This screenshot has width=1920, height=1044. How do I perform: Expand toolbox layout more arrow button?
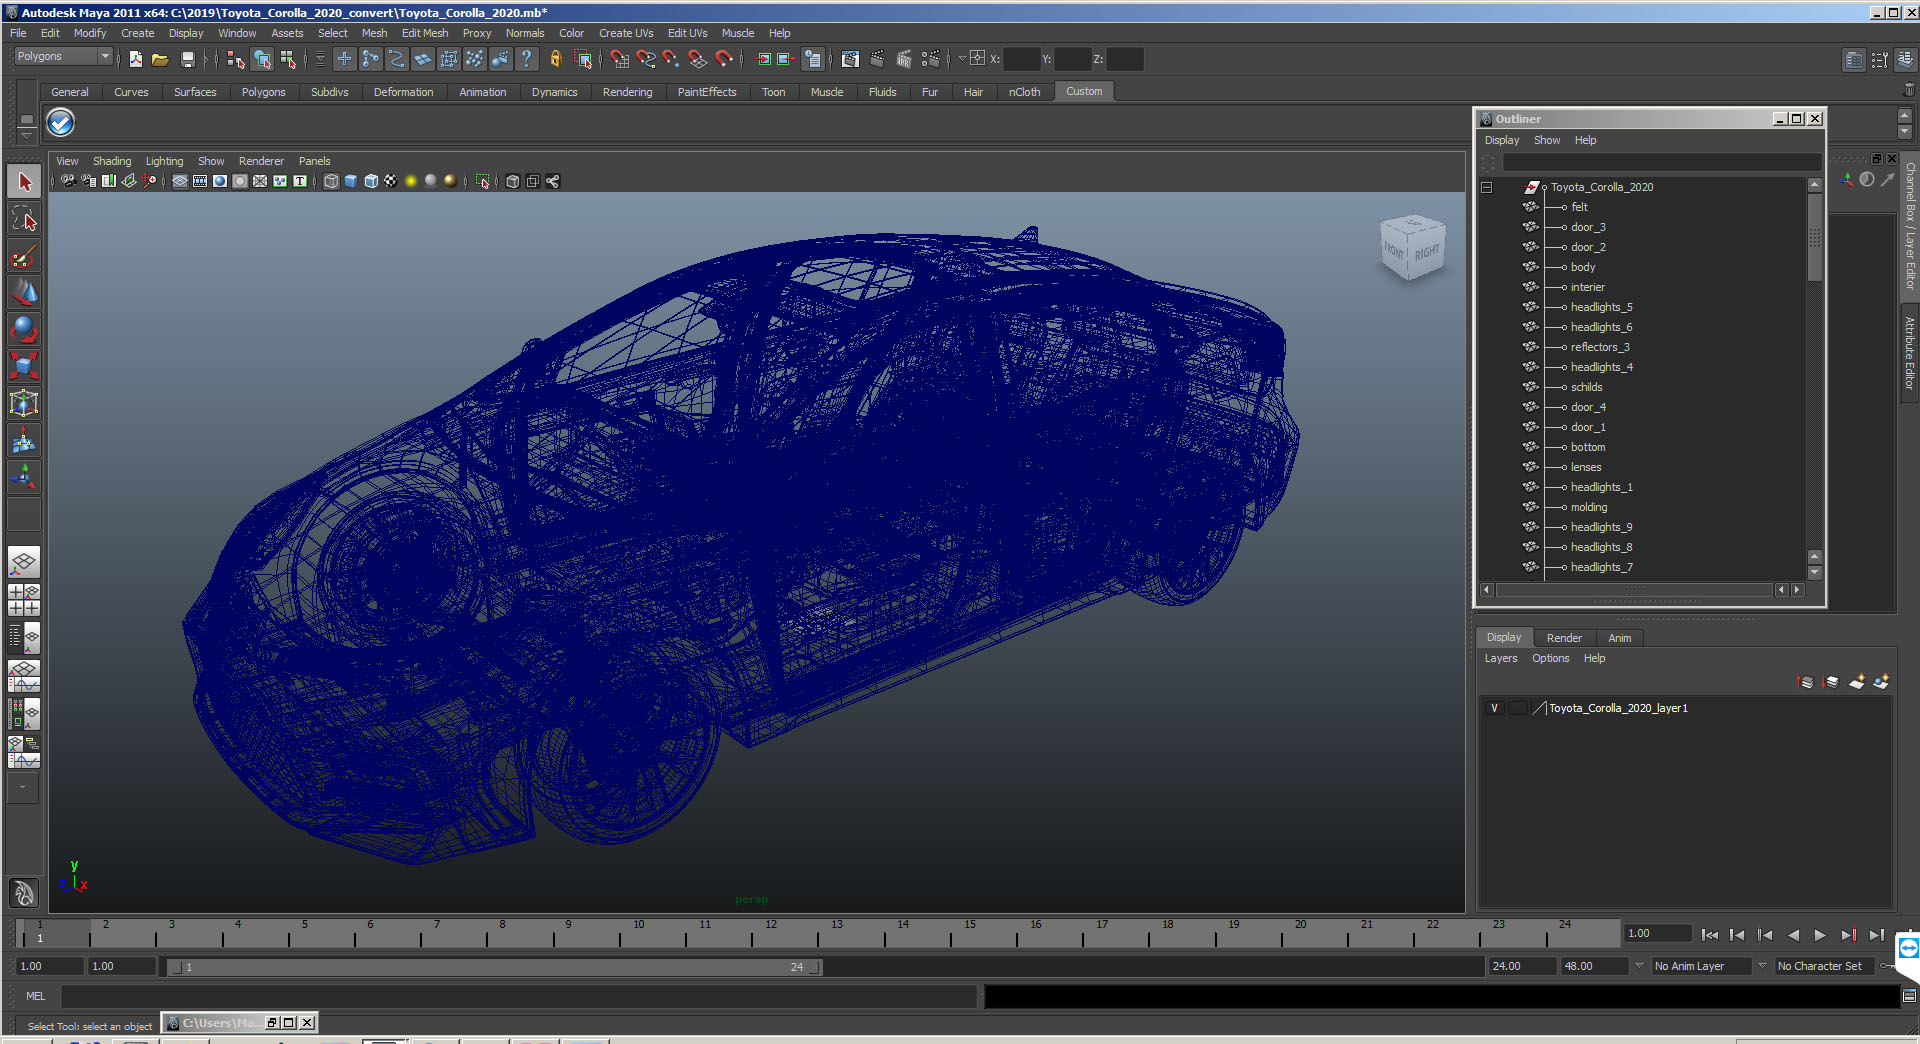point(23,787)
